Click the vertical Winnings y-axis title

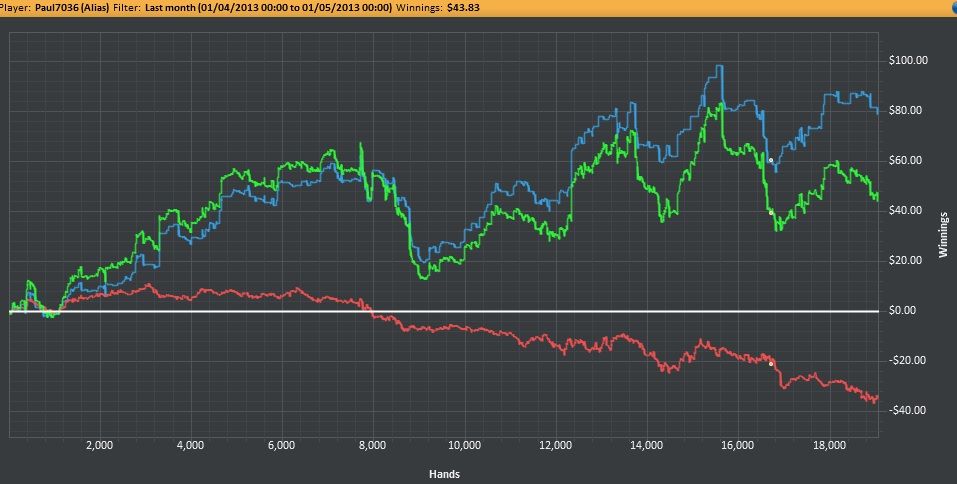click(942, 235)
